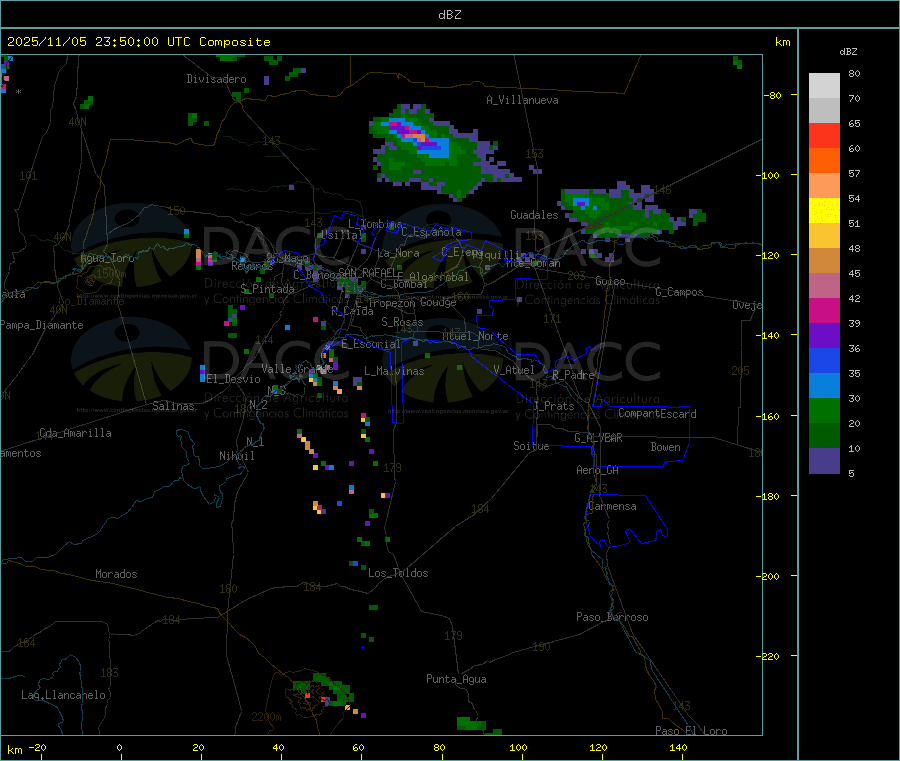
Task: Click the S_Rosas map label
Action: pos(402,322)
